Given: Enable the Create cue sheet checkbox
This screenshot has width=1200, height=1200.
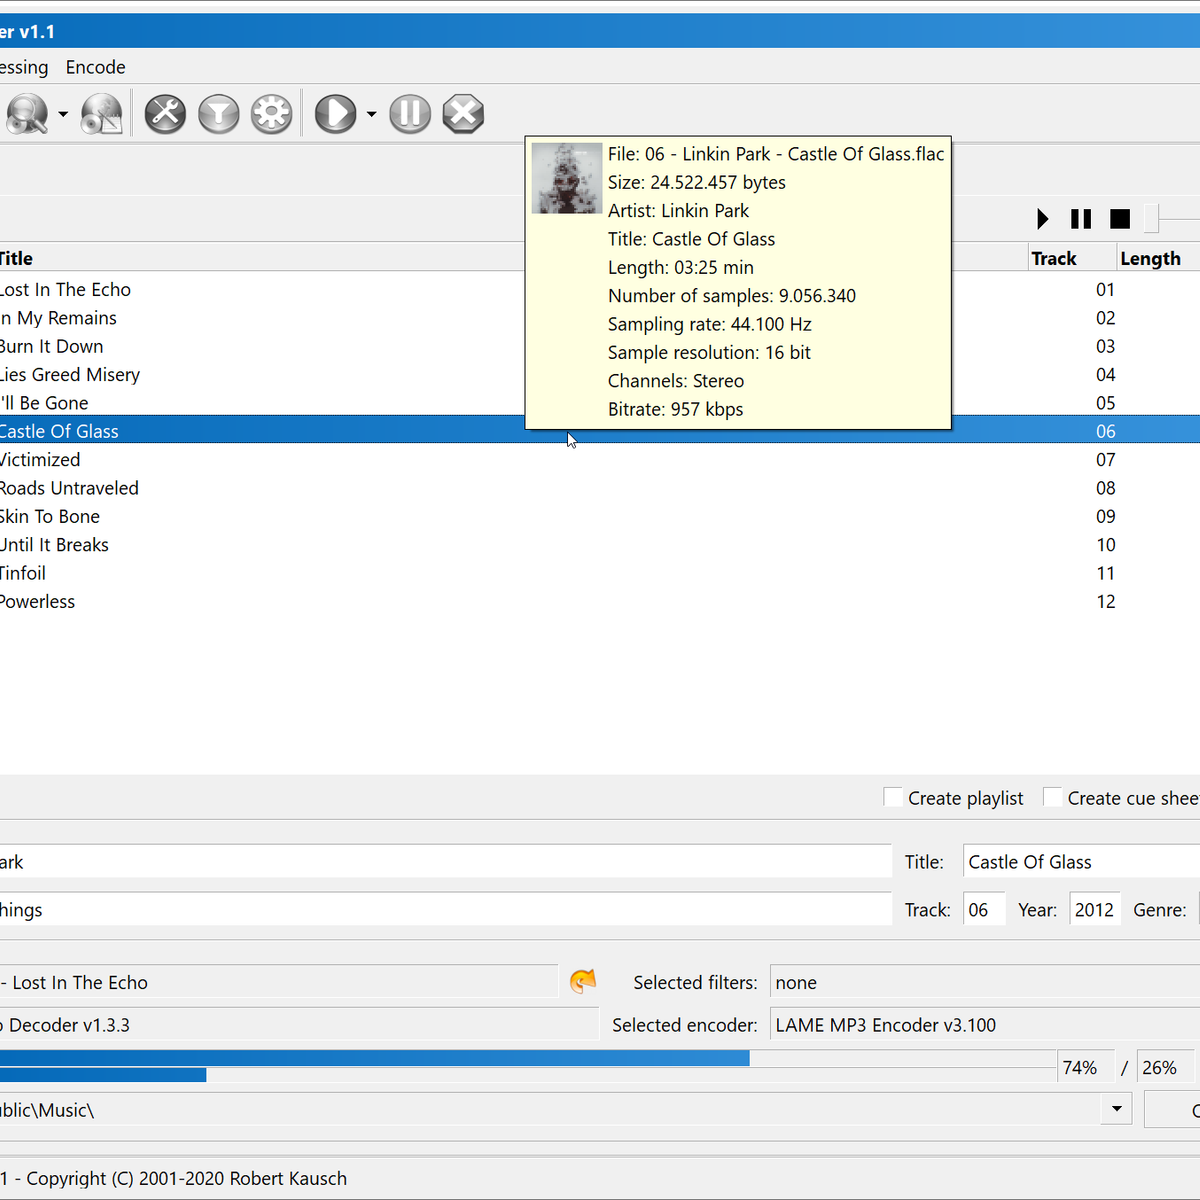Looking at the screenshot, I should point(1052,797).
